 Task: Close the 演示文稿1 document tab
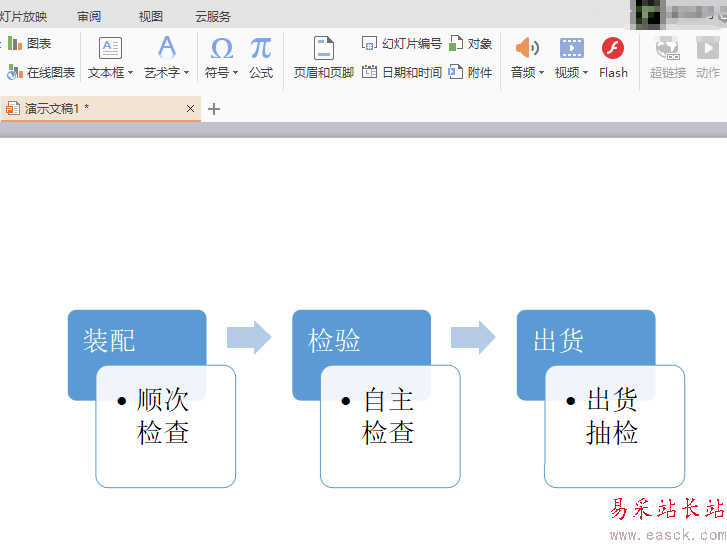point(190,109)
